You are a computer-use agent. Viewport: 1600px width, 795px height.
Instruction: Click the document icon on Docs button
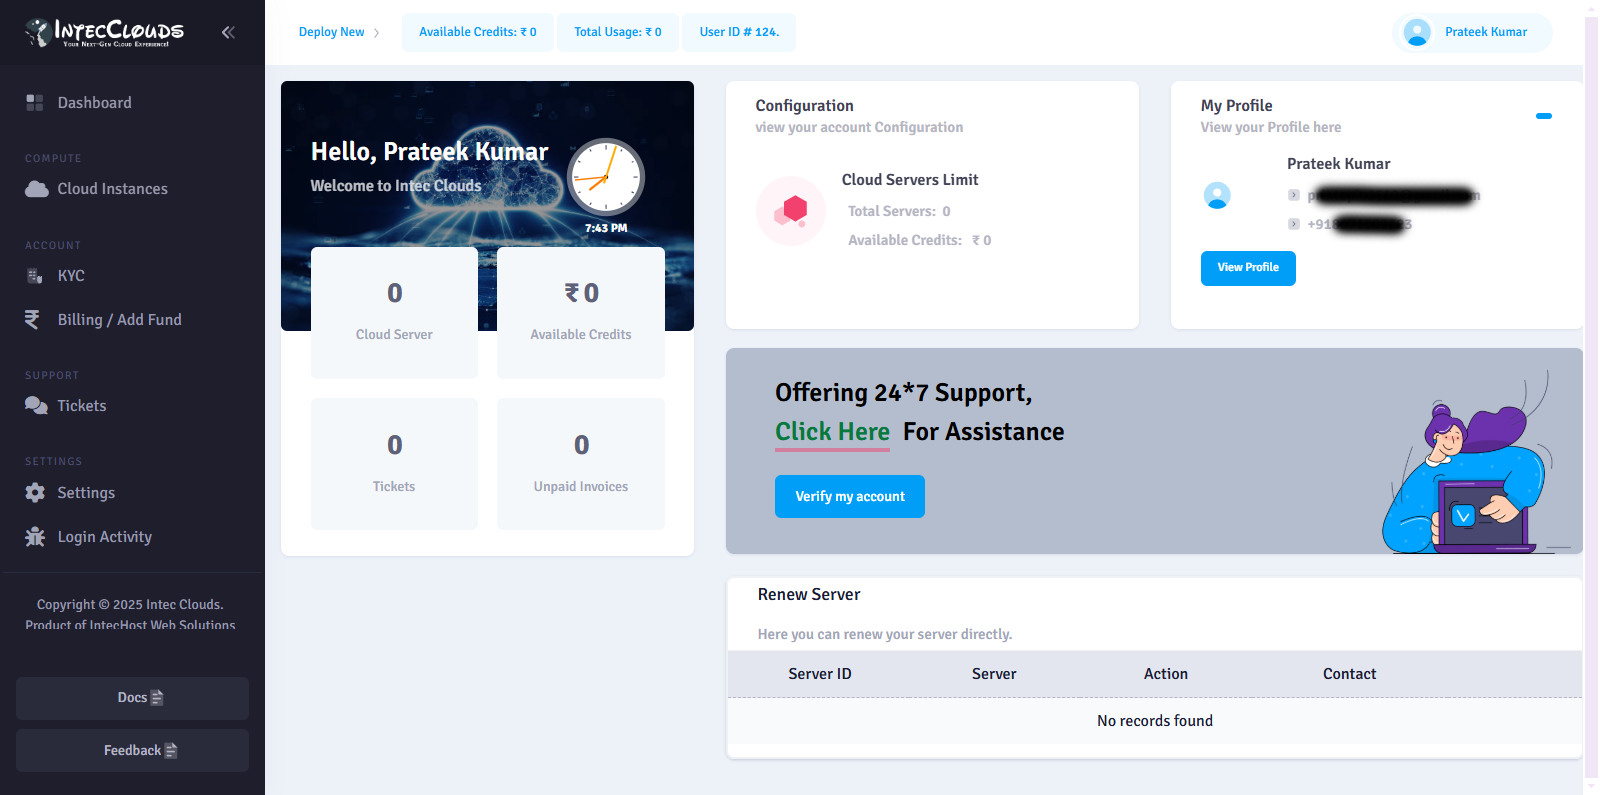point(157,698)
